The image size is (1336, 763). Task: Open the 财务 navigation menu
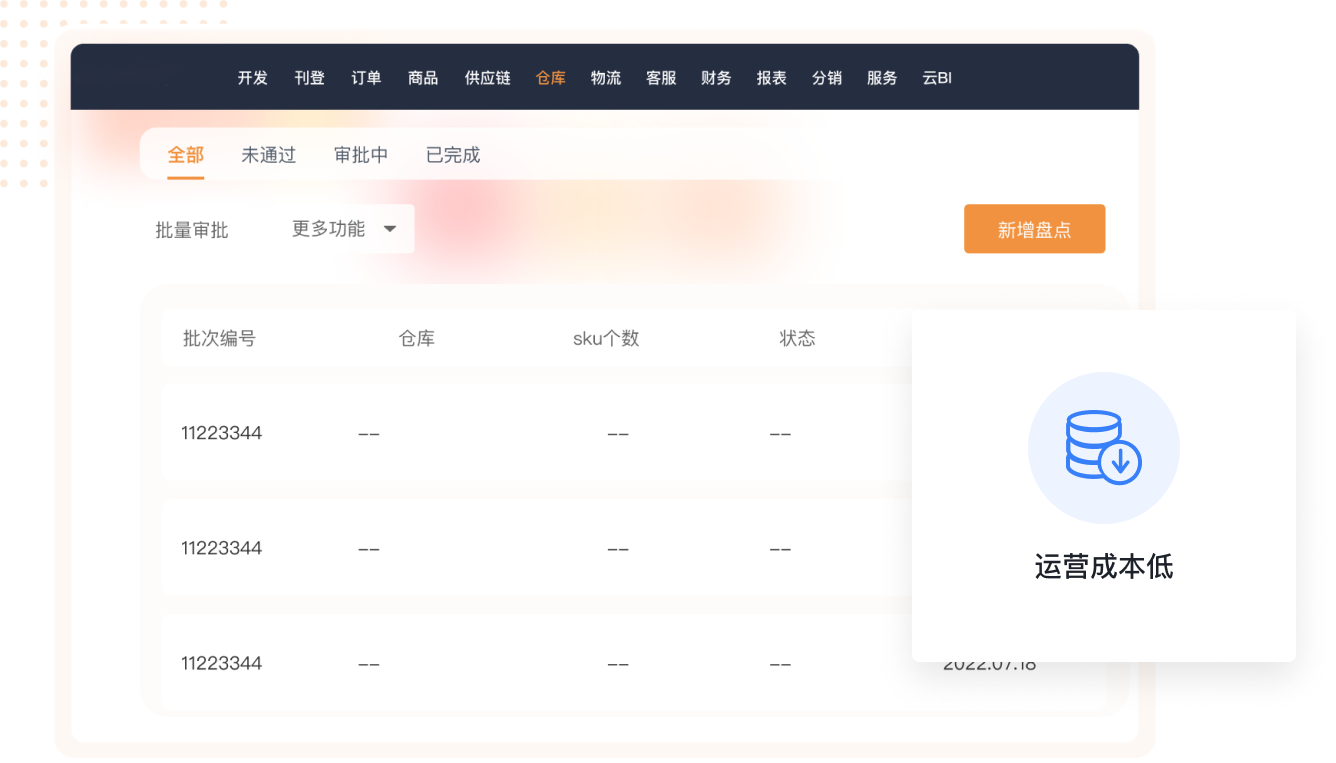[716, 78]
